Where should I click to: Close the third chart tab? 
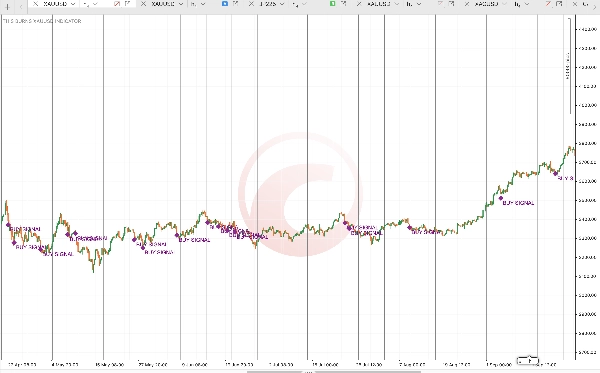[251, 4]
